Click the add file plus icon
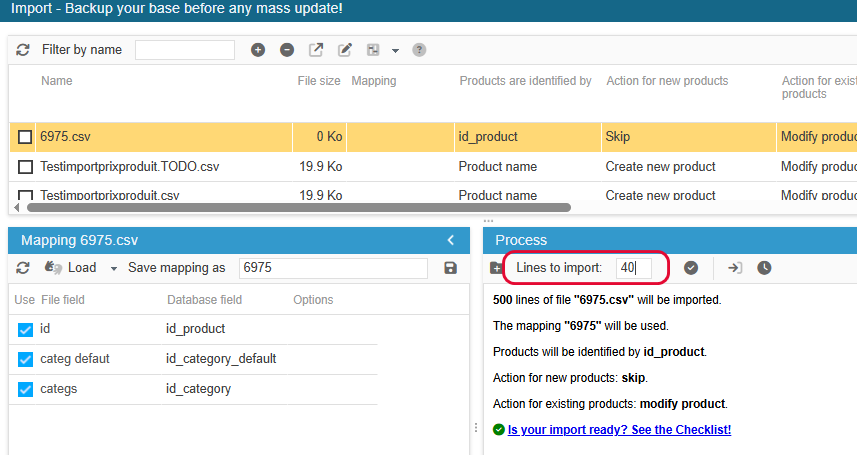This screenshot has width=857, height=455. pyautogui.click(x=258, y=50)
